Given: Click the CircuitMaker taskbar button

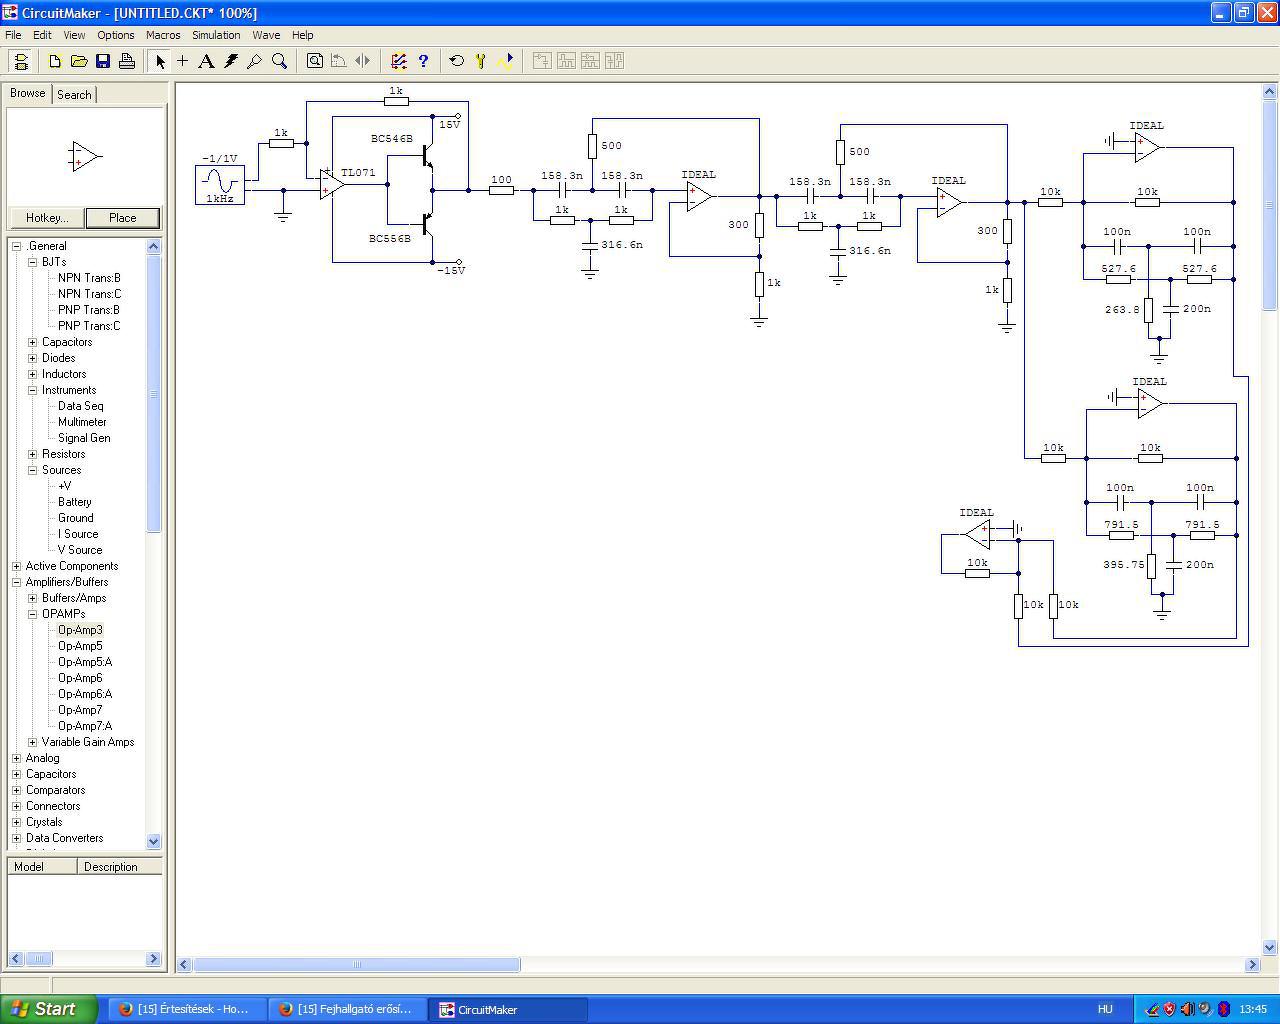Looking at the screenshot, I should (x=508, y=1009).
